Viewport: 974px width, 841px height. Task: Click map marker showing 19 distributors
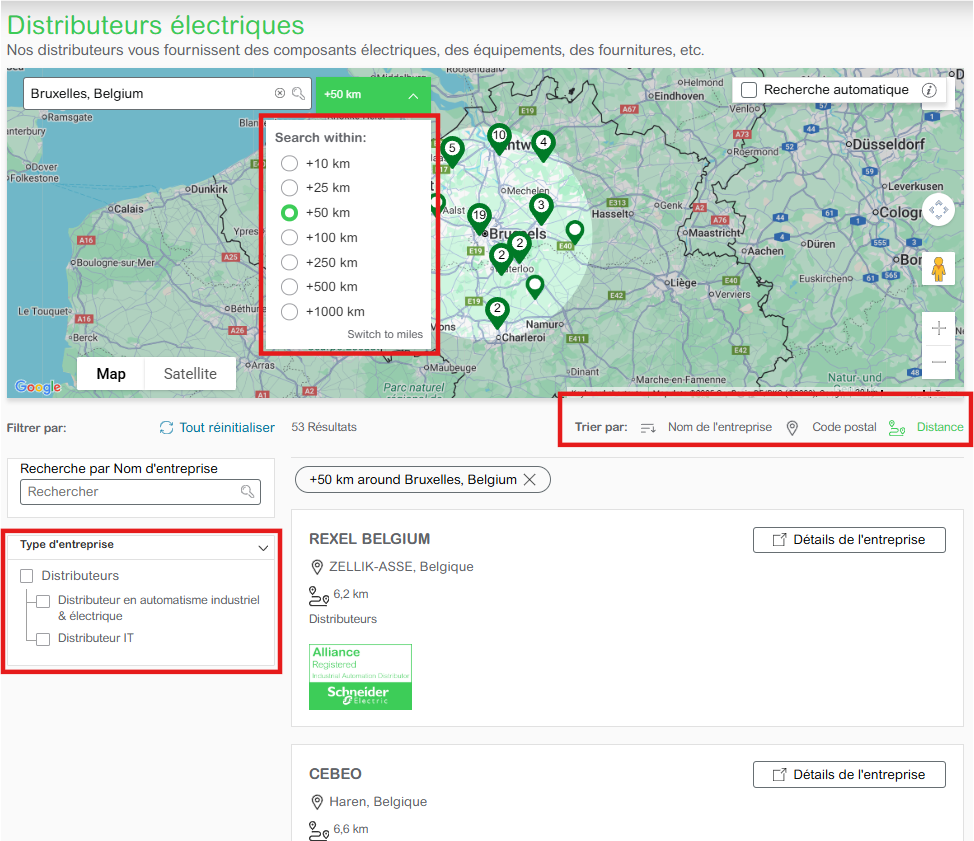[x=479, y=219]
